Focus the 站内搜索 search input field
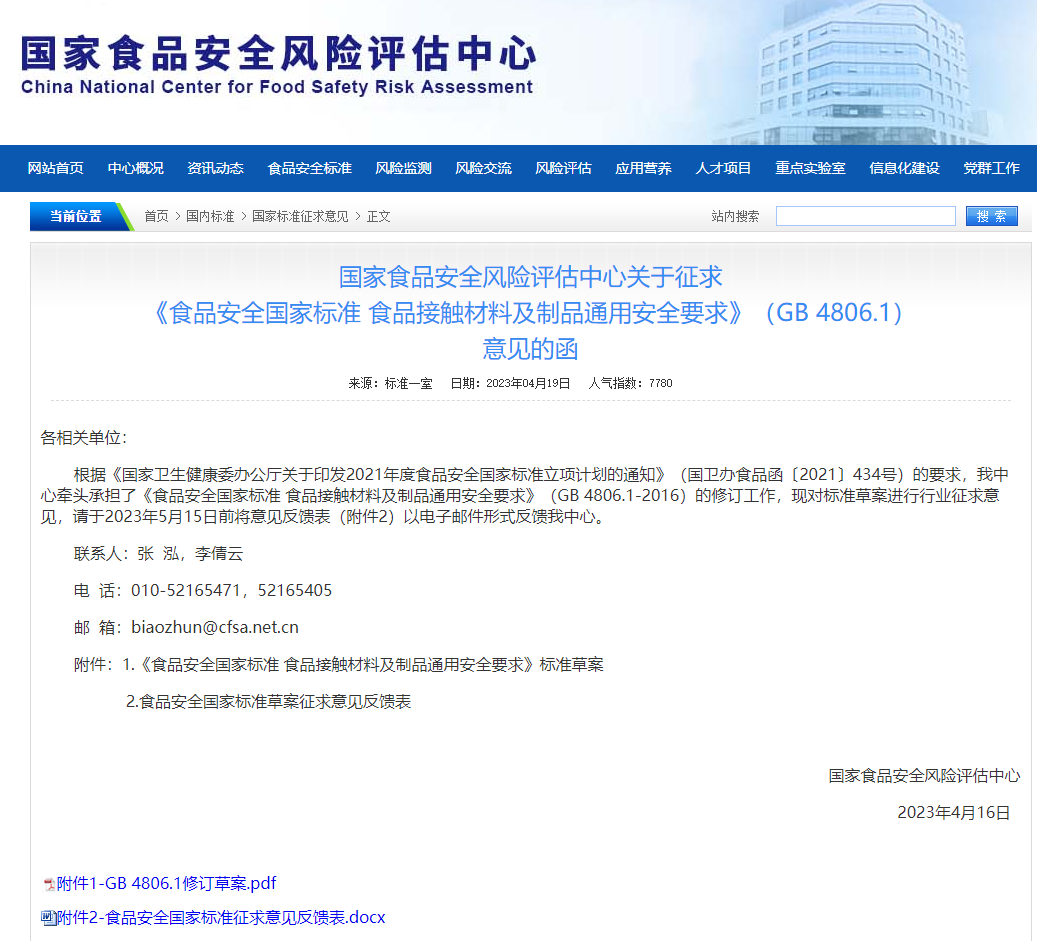This screenshot has height=941, width=1037. point(866,216)
